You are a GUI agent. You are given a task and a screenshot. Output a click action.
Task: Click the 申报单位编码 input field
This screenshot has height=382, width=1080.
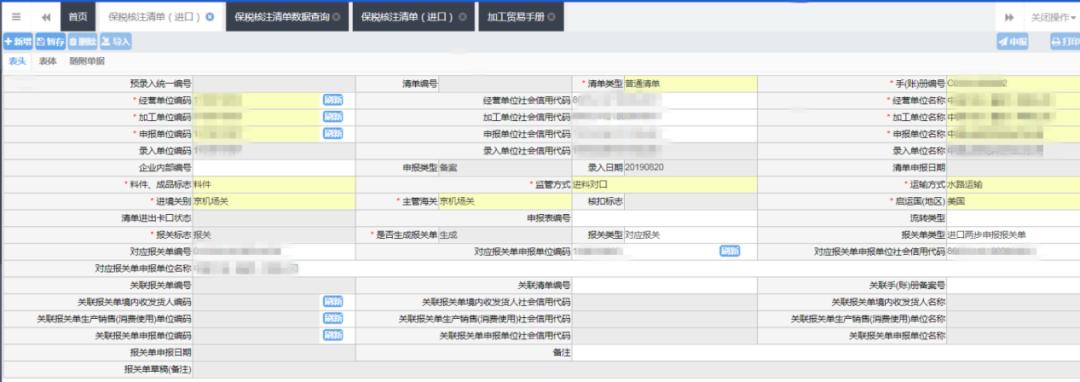(x=257, y=134)
